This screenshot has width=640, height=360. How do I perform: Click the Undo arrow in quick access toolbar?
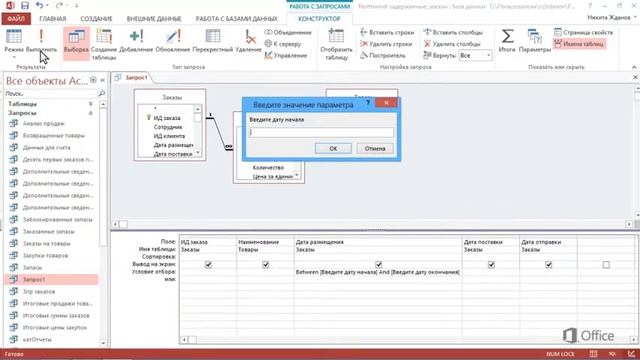click(39, 5)
